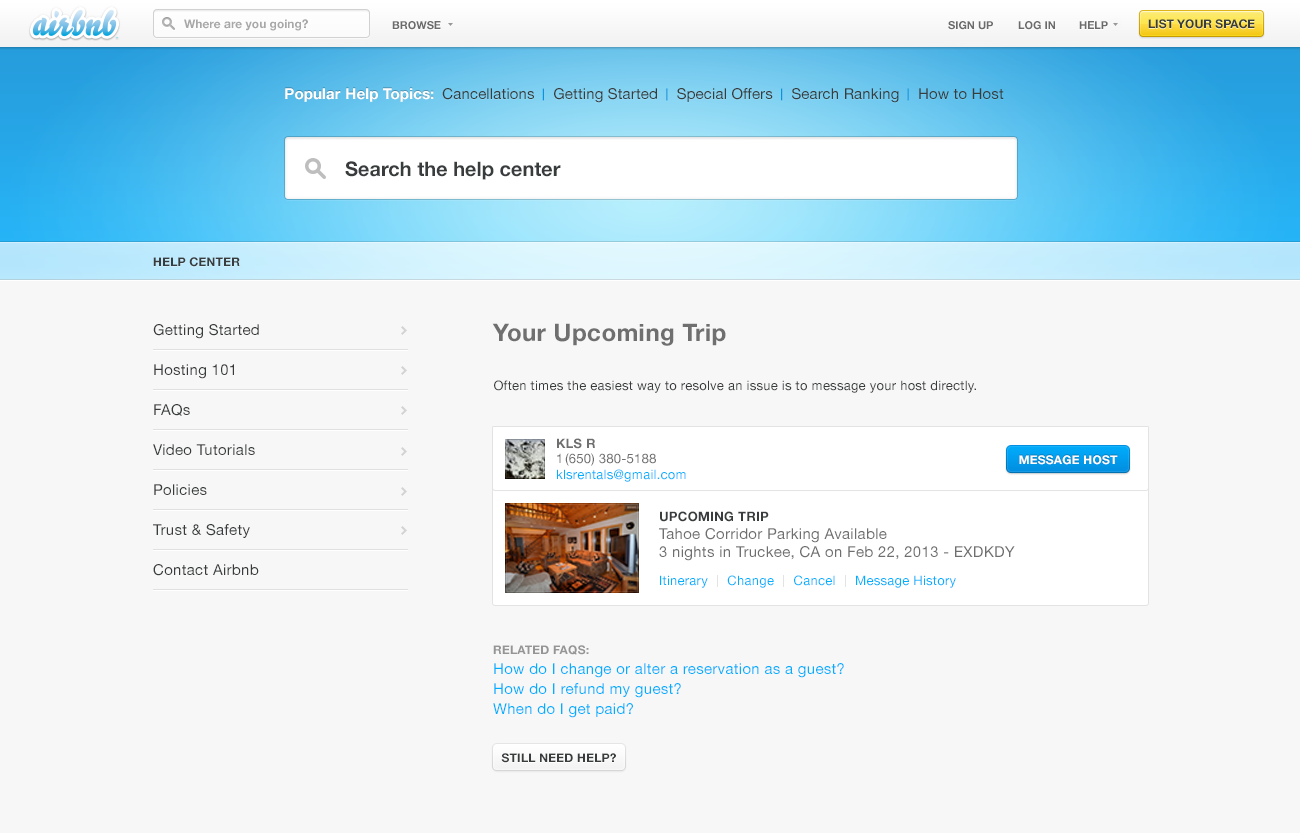Screen dimensions: 1300x833
Task: Expand the Getting Started sidebar chevron
Action: 403,330
